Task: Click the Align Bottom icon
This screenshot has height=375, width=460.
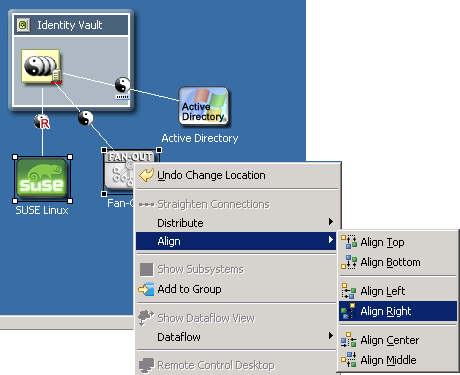Action: (349, 262)
